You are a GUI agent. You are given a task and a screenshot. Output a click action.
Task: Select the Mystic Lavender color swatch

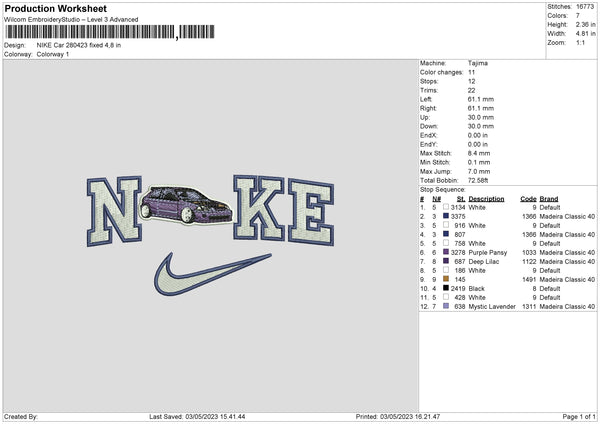tap(446, 306)
